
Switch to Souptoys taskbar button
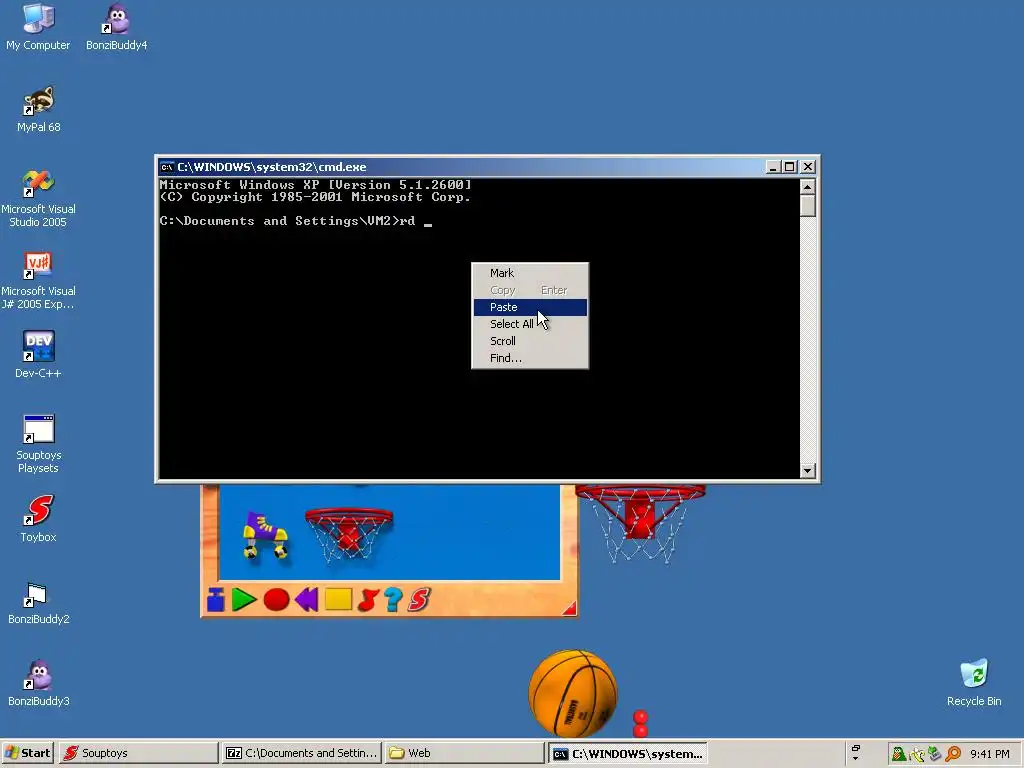pyautogui.click(x=138, y=753)
